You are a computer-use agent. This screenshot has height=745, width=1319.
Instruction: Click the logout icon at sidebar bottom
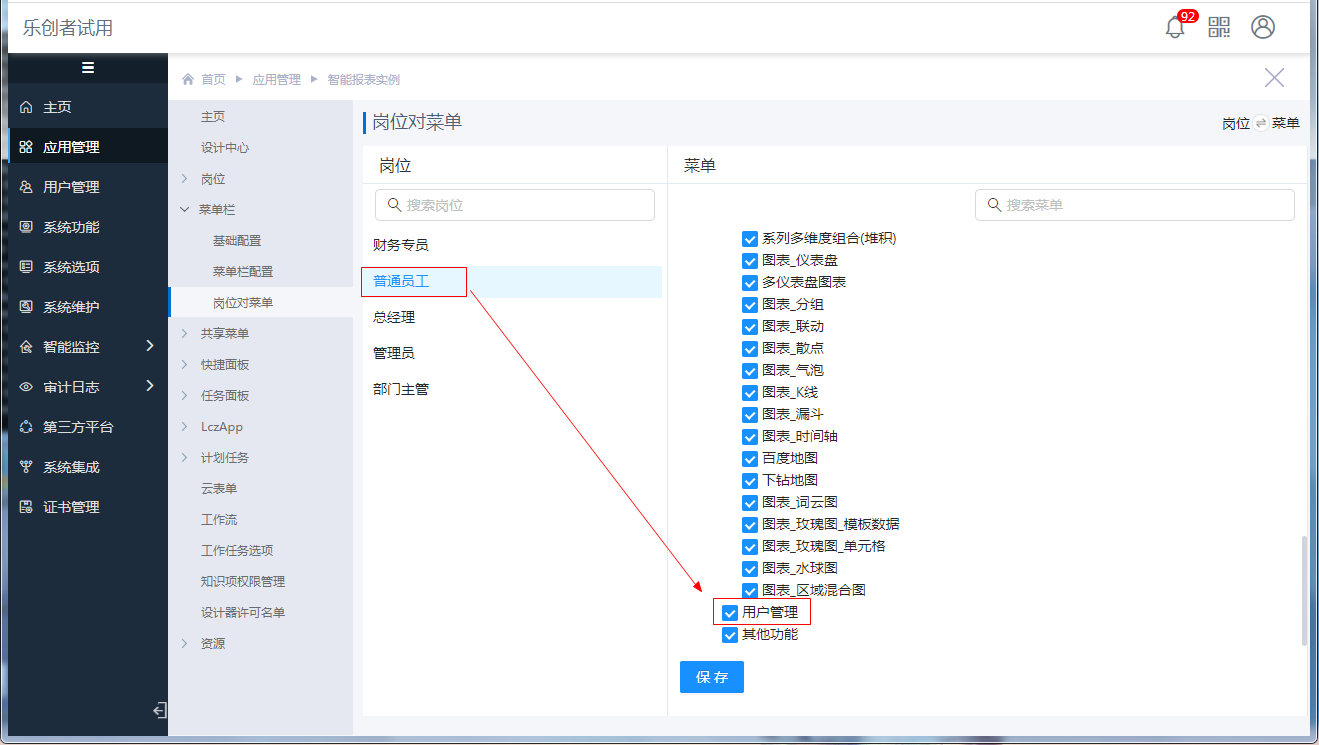pyautogui.click(x=159, y=710)
